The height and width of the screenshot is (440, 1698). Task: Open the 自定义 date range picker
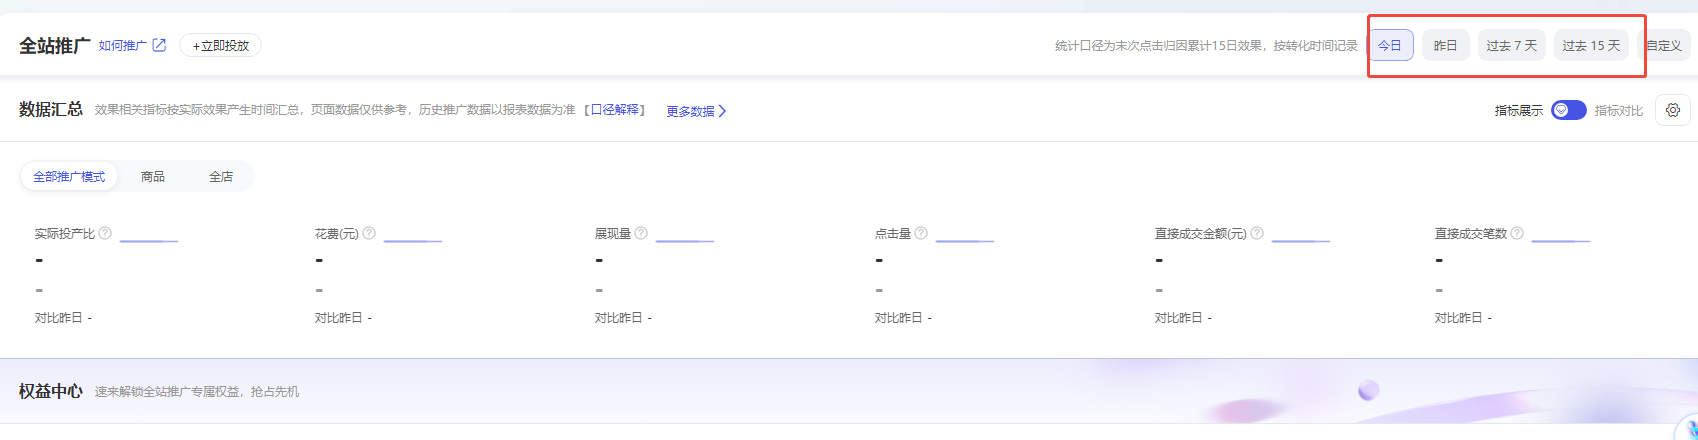click(1664, 45)
